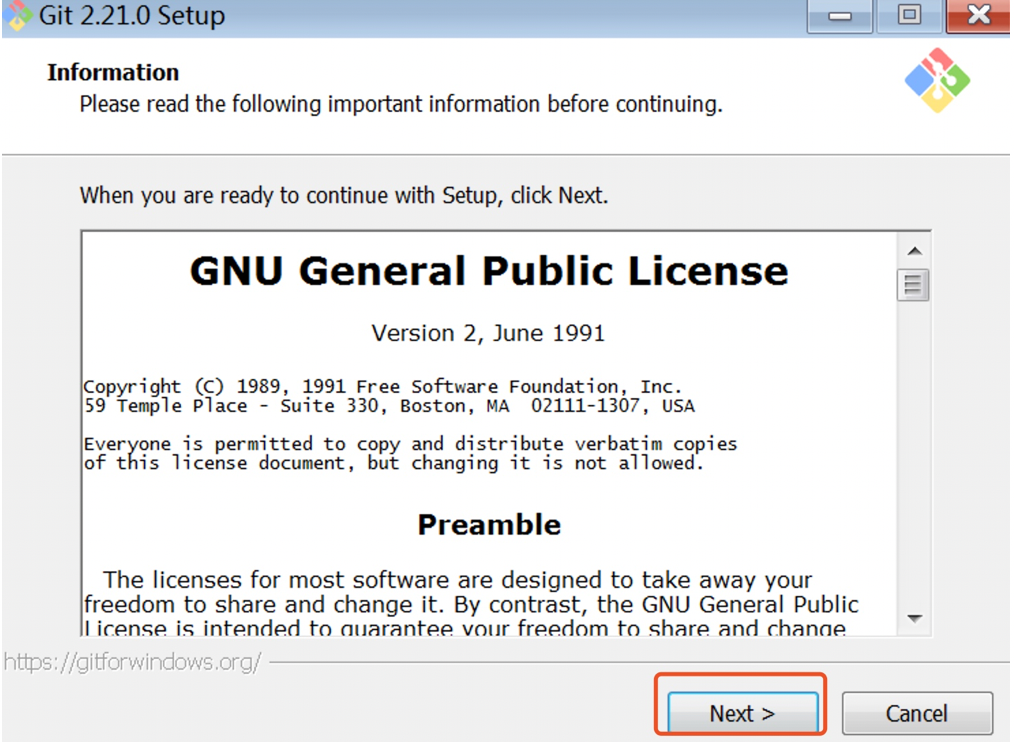Image resolution: width=1014 pixels, height=742 pixels.
Task: Minimize the Git Setup window
Action: [x=840, y=16]
